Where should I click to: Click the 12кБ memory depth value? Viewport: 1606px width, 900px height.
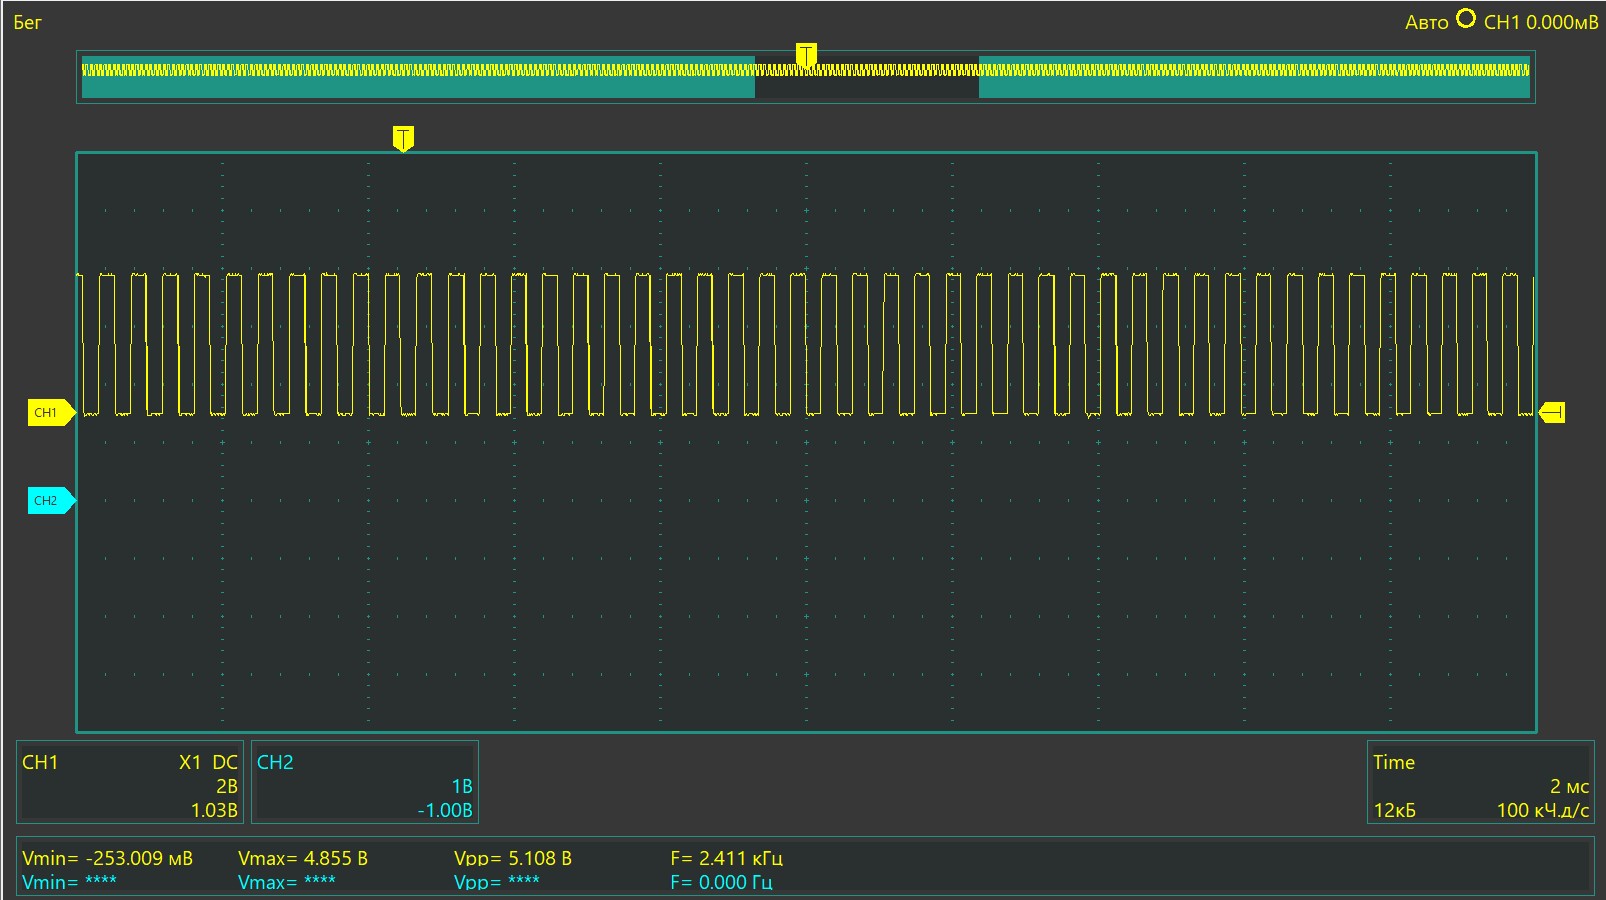(1394, 810)
